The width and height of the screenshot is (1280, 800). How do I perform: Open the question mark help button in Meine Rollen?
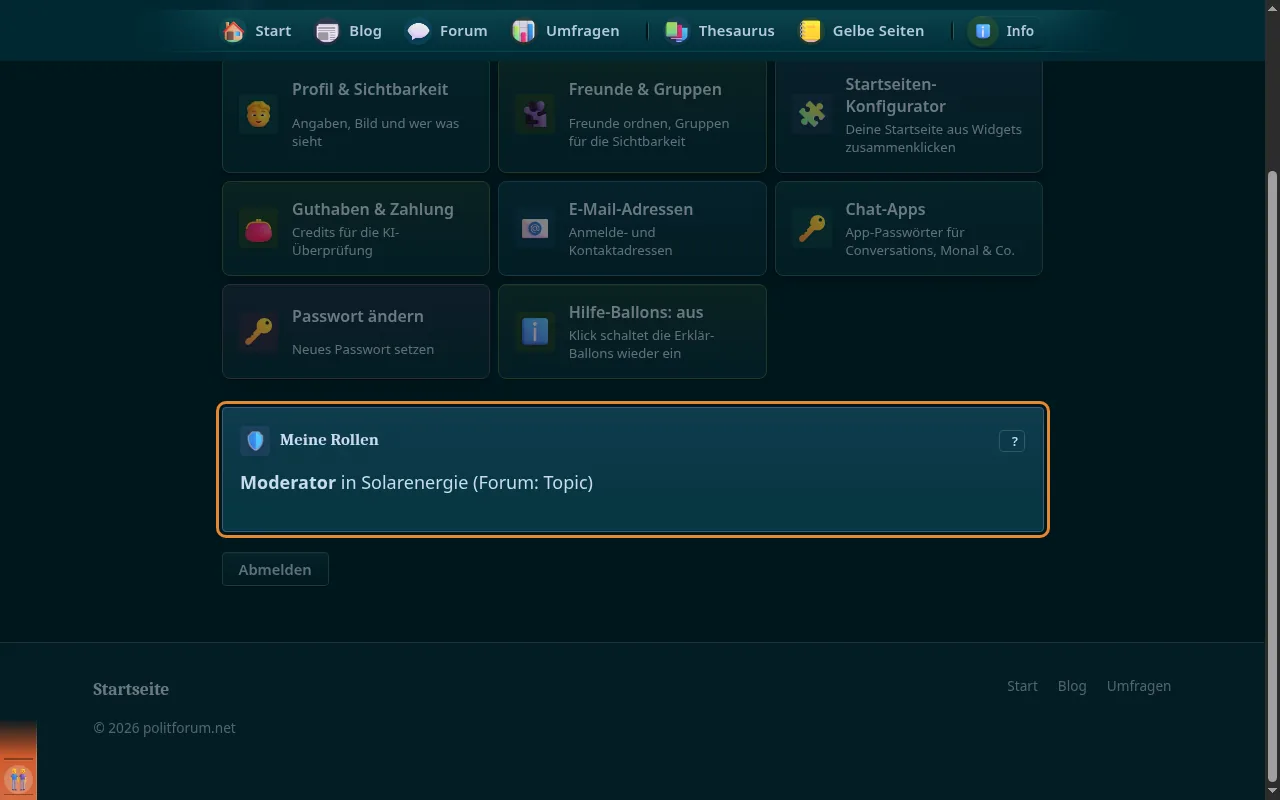(x=1012, y=441)
